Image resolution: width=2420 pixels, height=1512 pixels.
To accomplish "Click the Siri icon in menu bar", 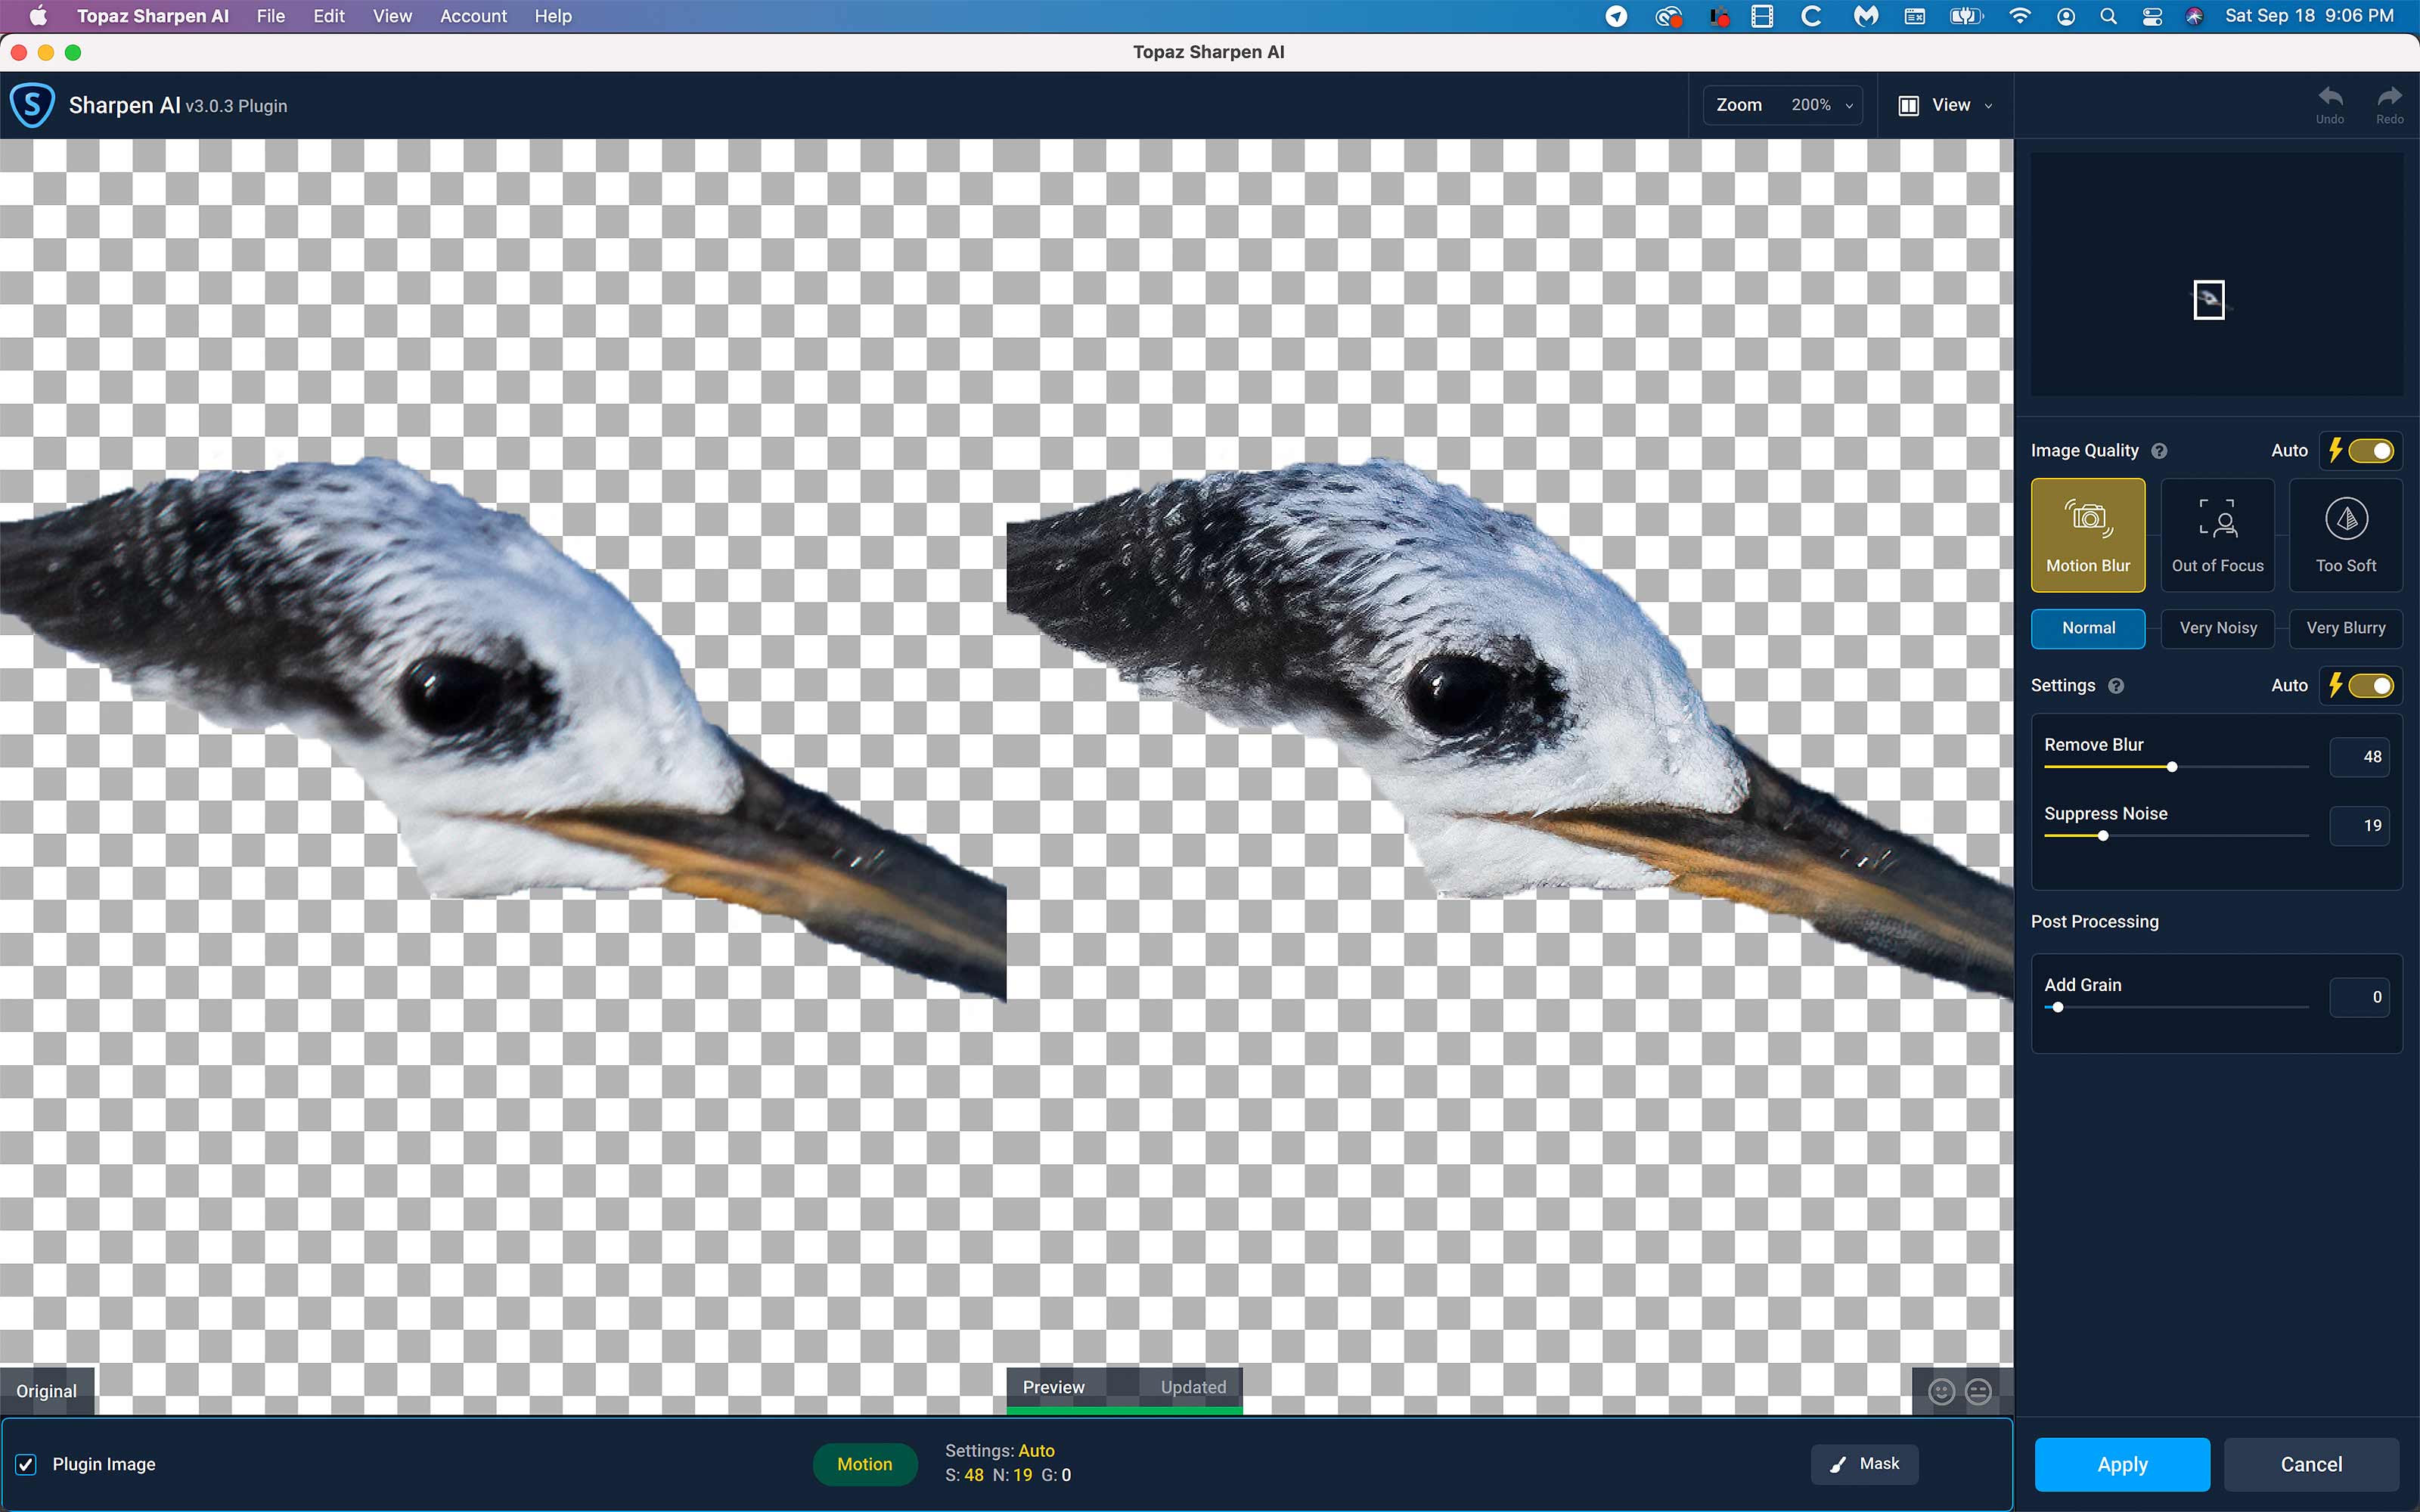I will (x=2194, y=16).
